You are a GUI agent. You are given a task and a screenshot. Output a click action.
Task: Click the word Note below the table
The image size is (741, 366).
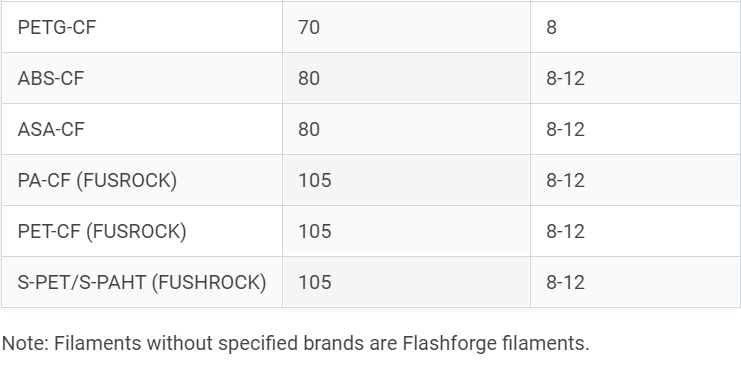click(x=26, y=343)
